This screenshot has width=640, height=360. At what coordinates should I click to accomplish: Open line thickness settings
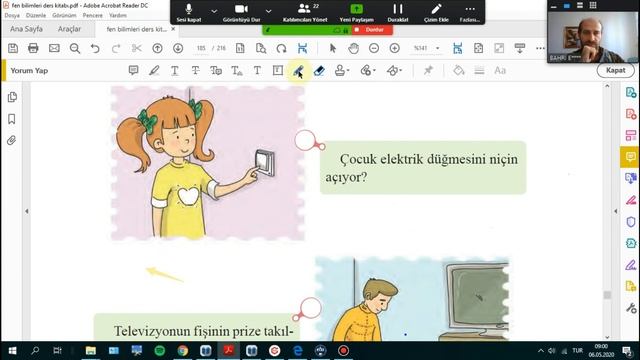(479, 70)
